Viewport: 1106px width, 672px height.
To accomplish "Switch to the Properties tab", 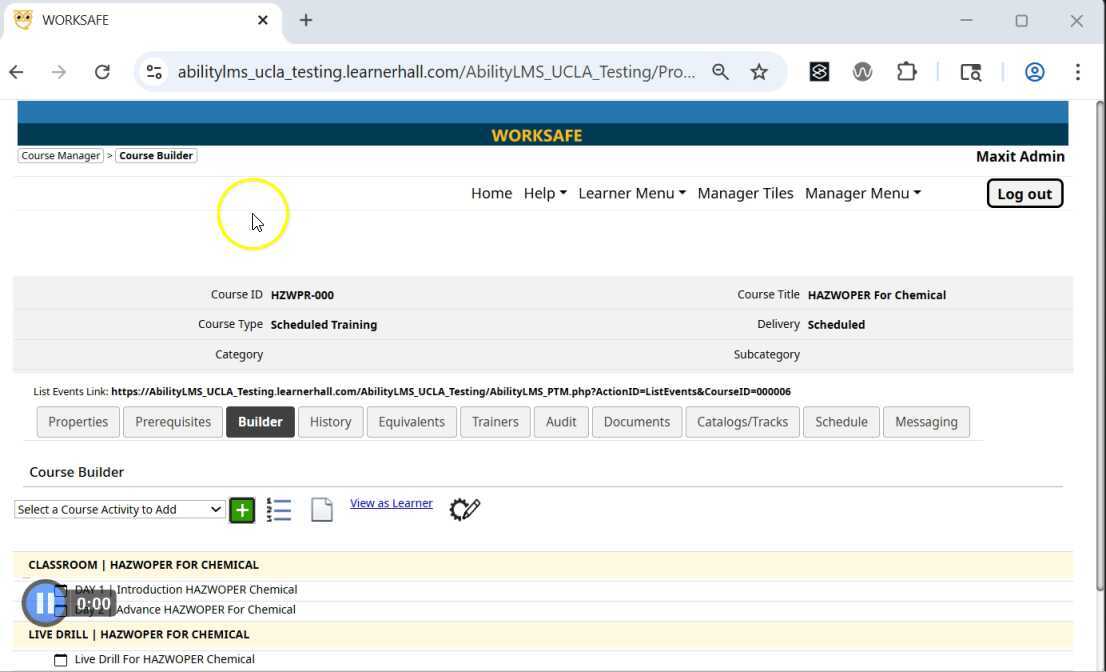I will (x=78, y=422).
